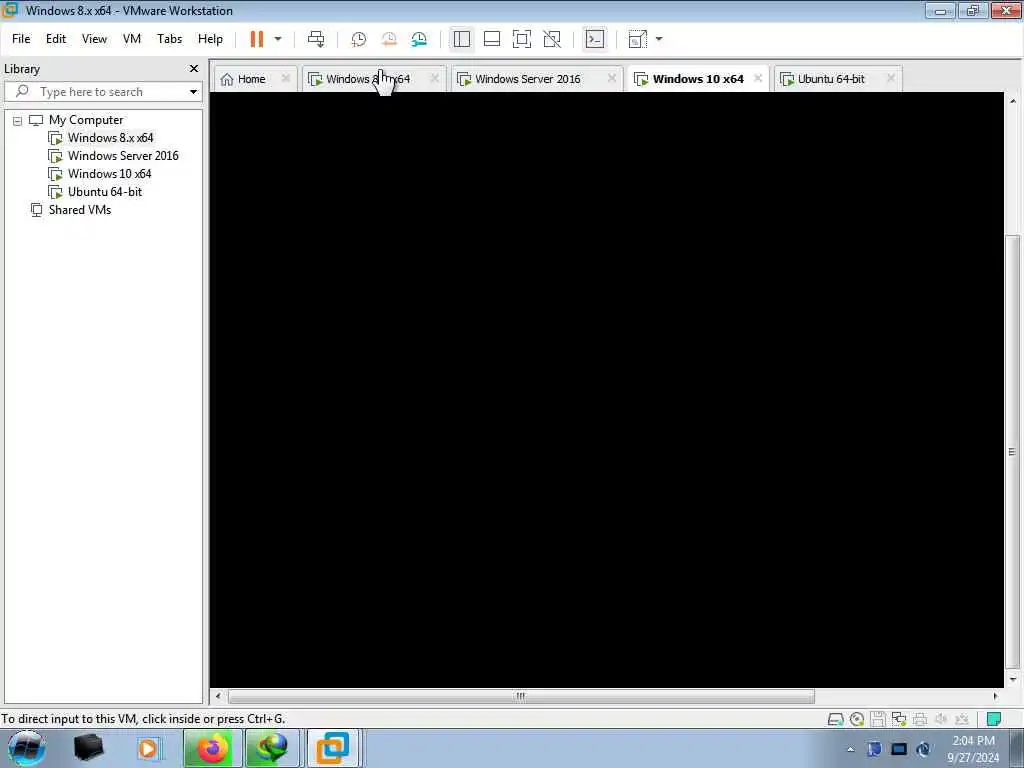Toggle the library sidebar view

coord(462,39)
